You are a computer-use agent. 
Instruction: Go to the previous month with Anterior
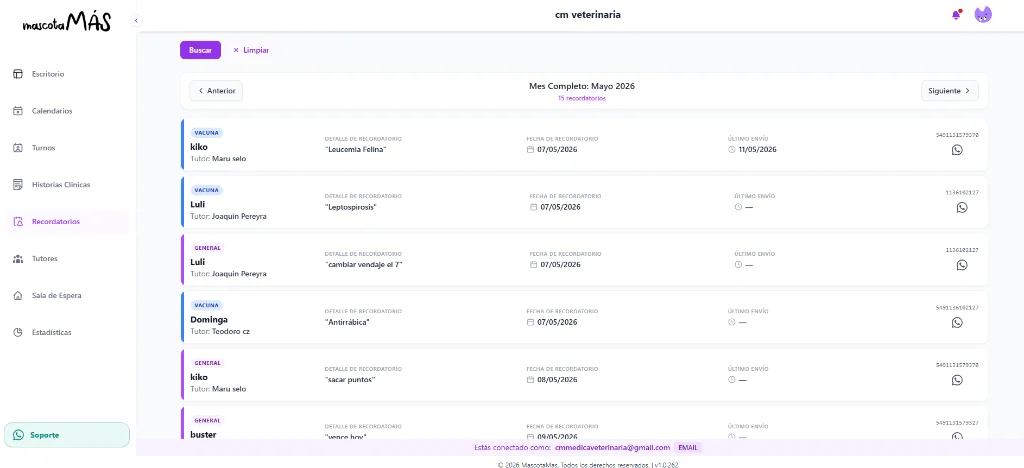point(216,91)
